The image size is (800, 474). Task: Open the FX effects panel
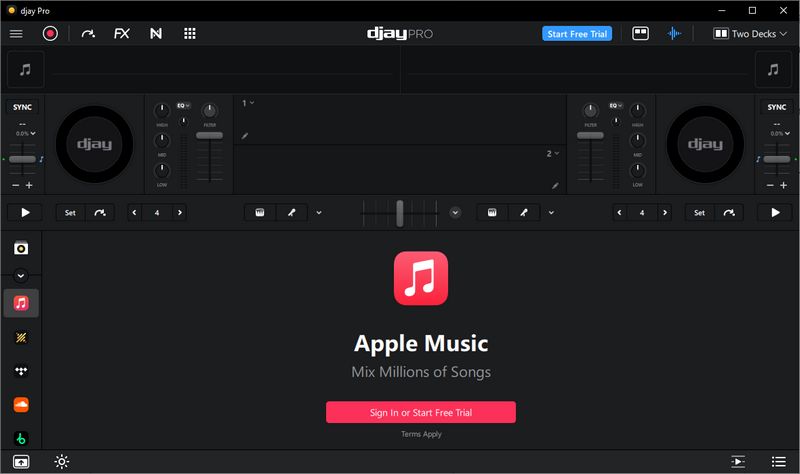click(121, 34)
